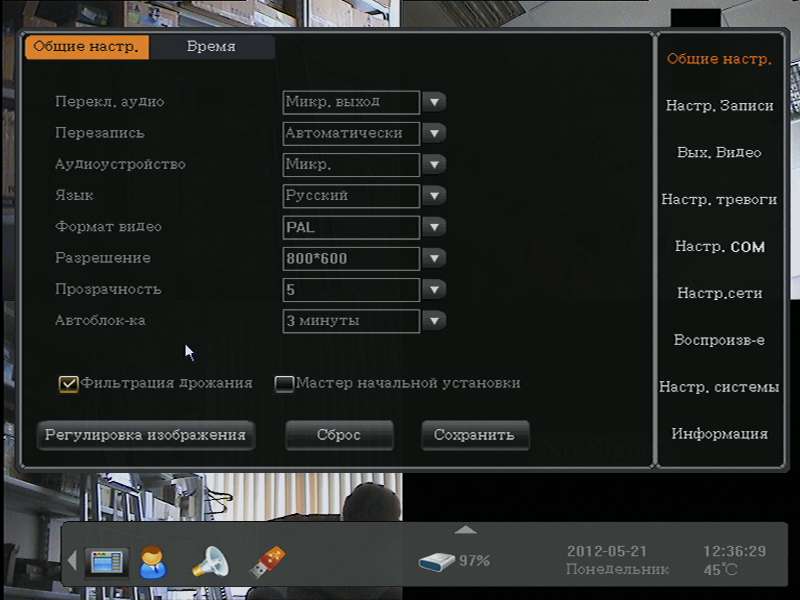Click the Сохранить button

(x=474, y=435)
